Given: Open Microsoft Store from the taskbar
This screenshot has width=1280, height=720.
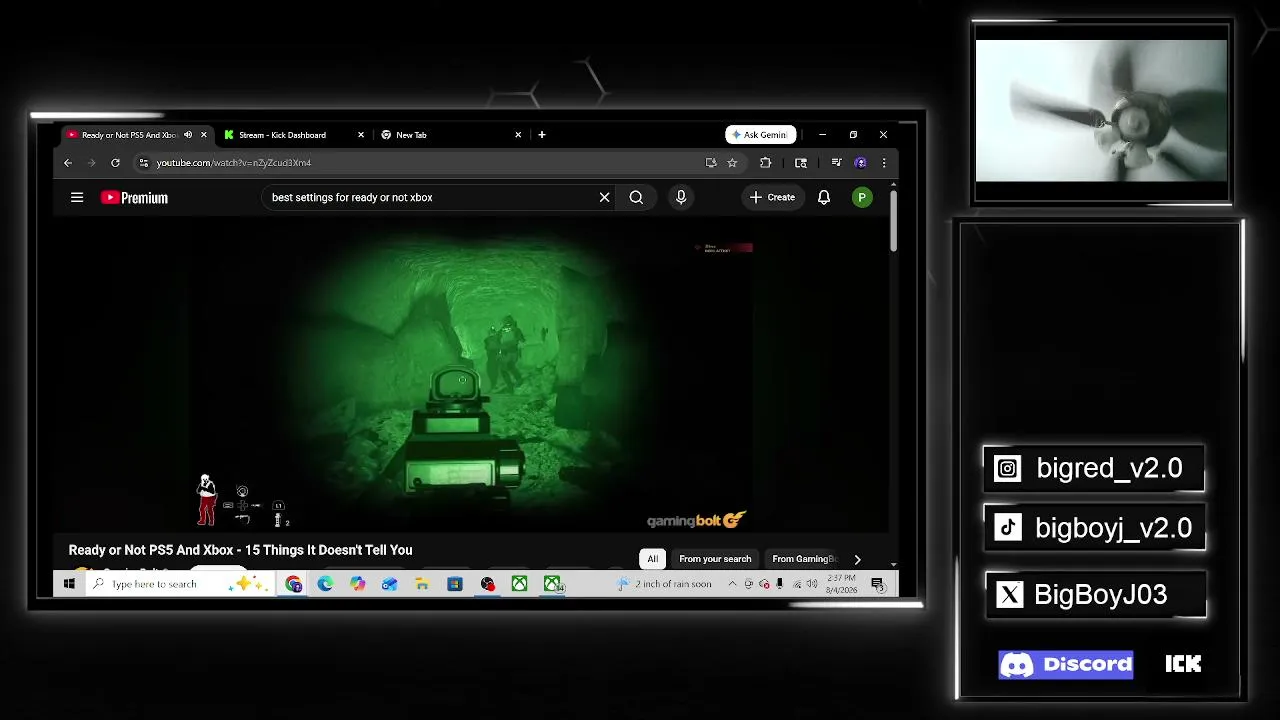Looking at the screenshot, I should point(455,584).
